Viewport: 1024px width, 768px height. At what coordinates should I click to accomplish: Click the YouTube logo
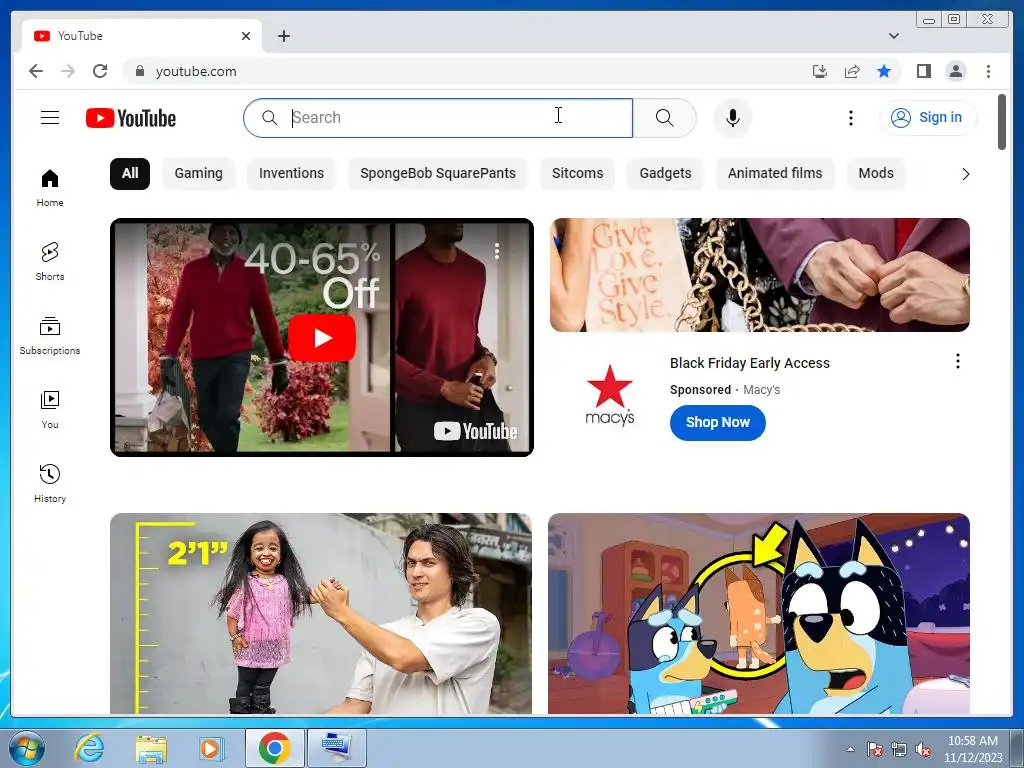point(131,118)
